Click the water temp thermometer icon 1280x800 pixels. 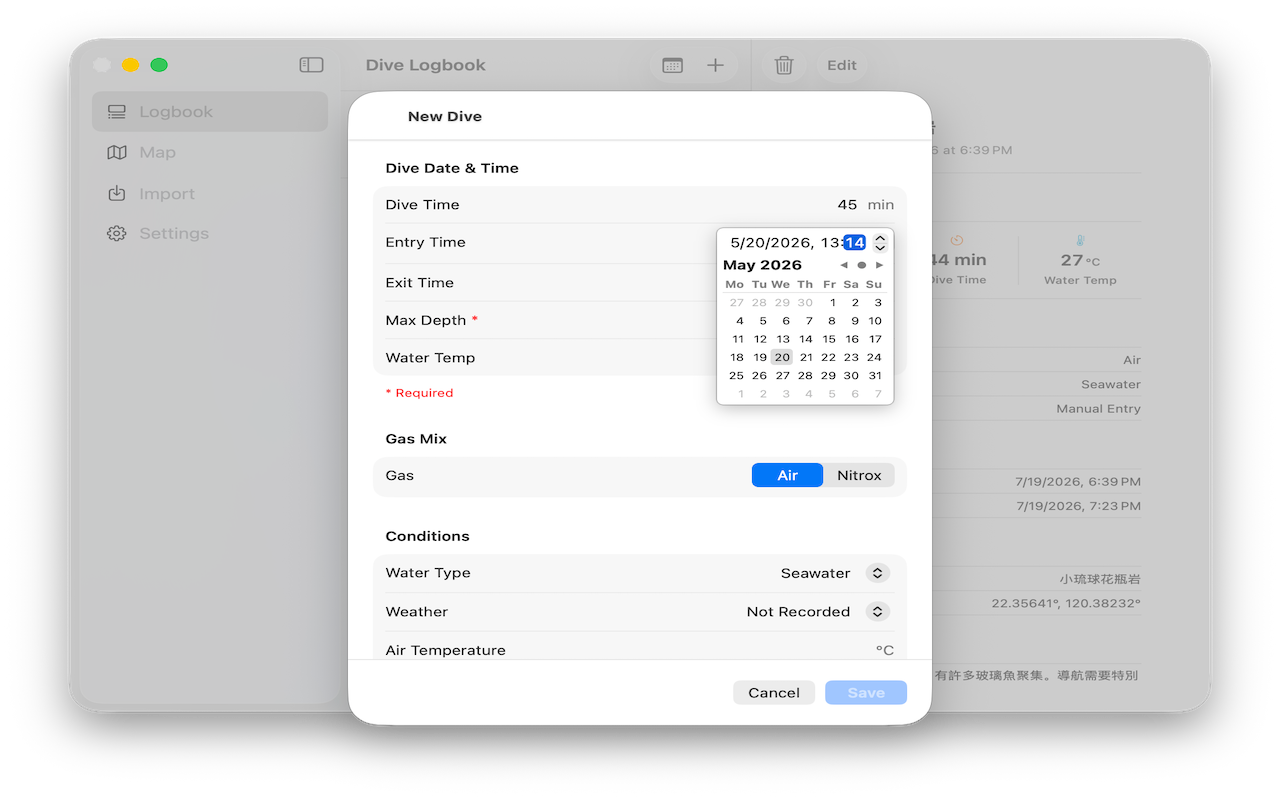tap(1081, 240)
